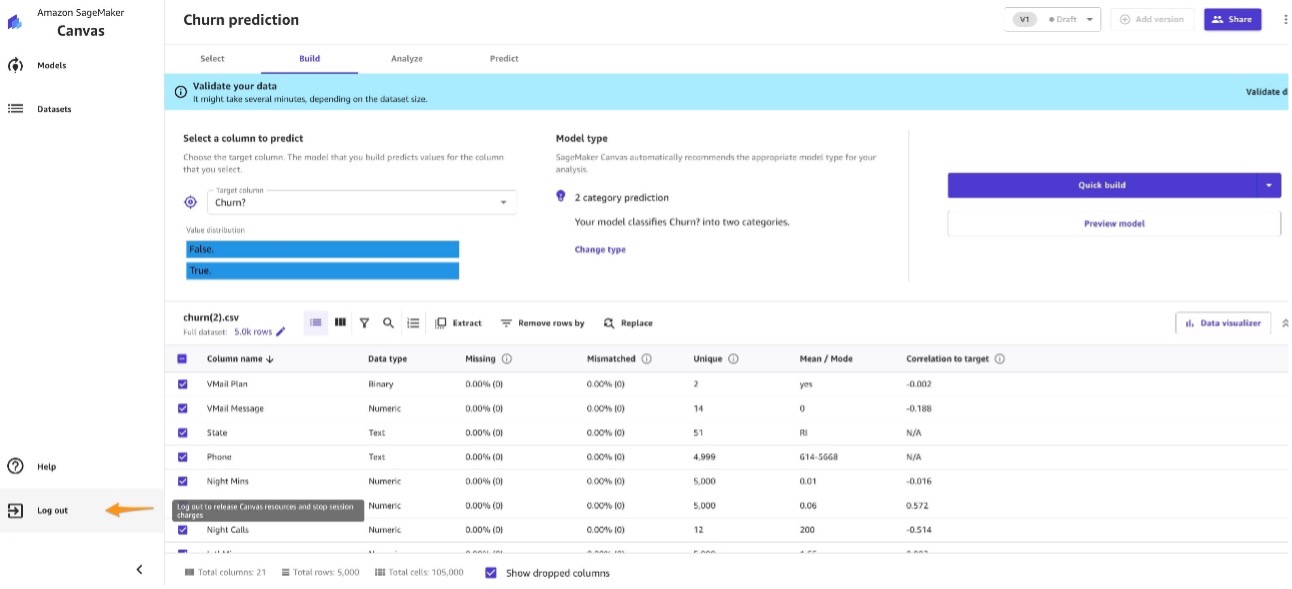Open the Models section icon in sidebar
Screen dimensions: 1292x589
[15, 66]
